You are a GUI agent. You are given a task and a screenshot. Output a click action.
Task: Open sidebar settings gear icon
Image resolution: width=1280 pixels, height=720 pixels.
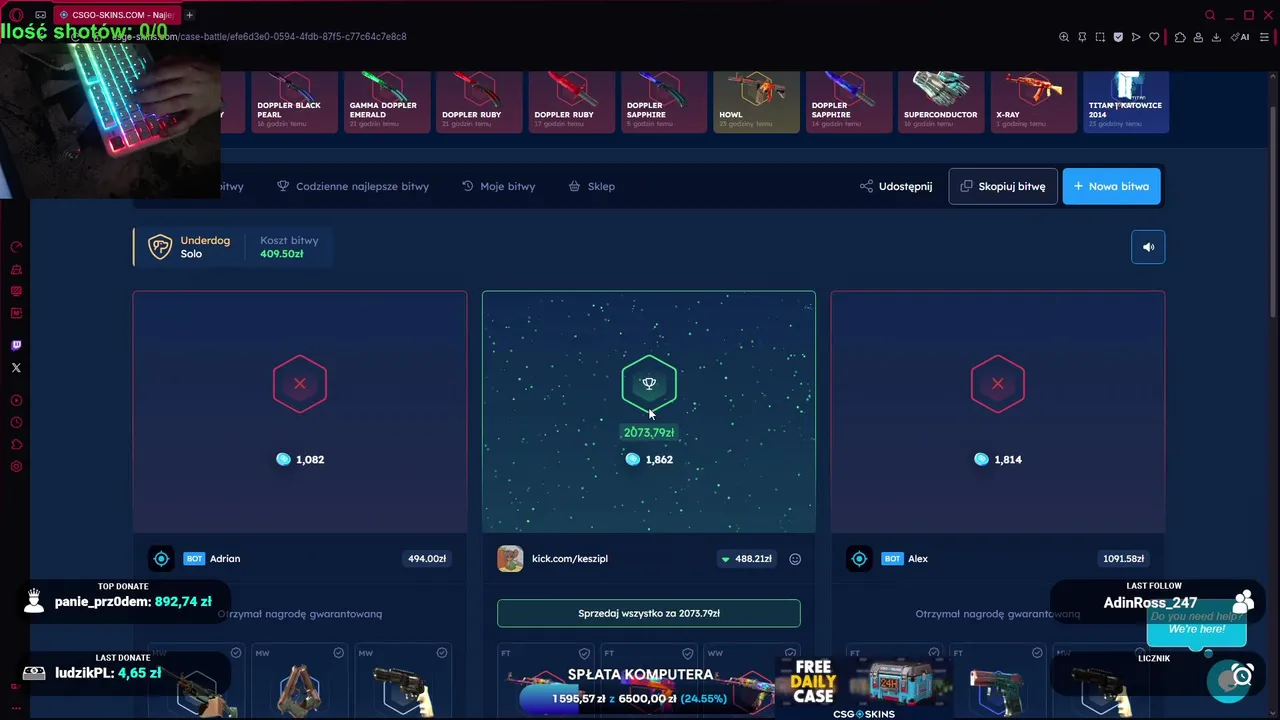(16, 467)
